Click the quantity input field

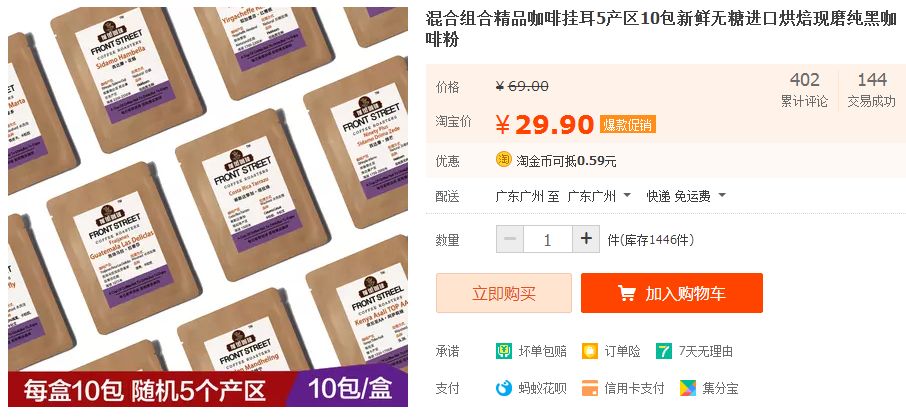pos(548,239)
